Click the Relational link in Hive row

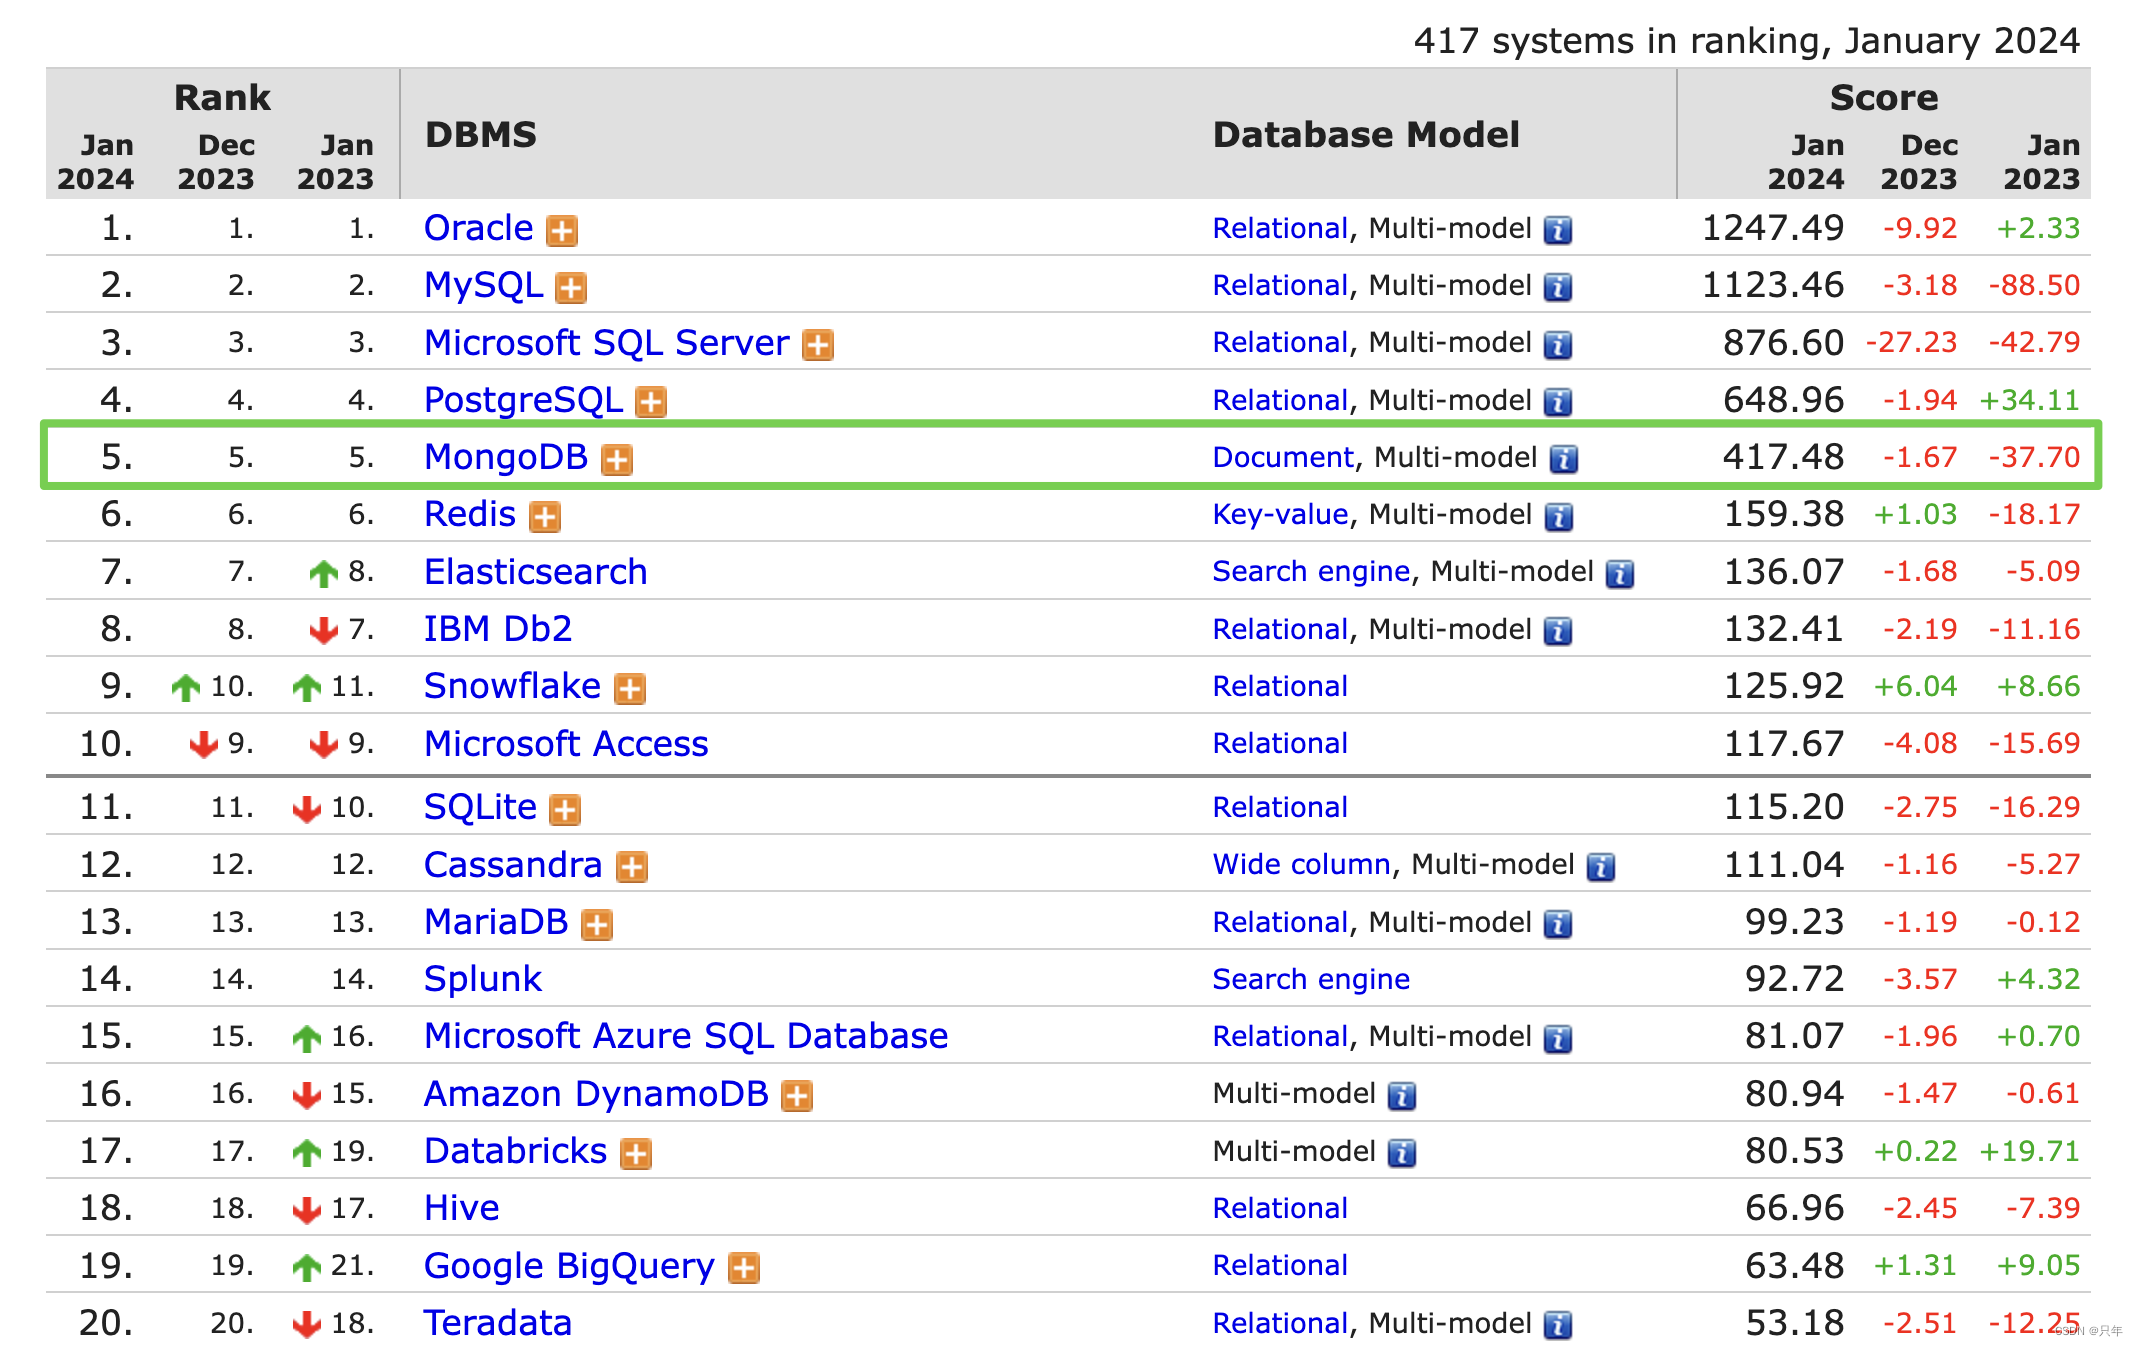(x=1280, y=1208)
